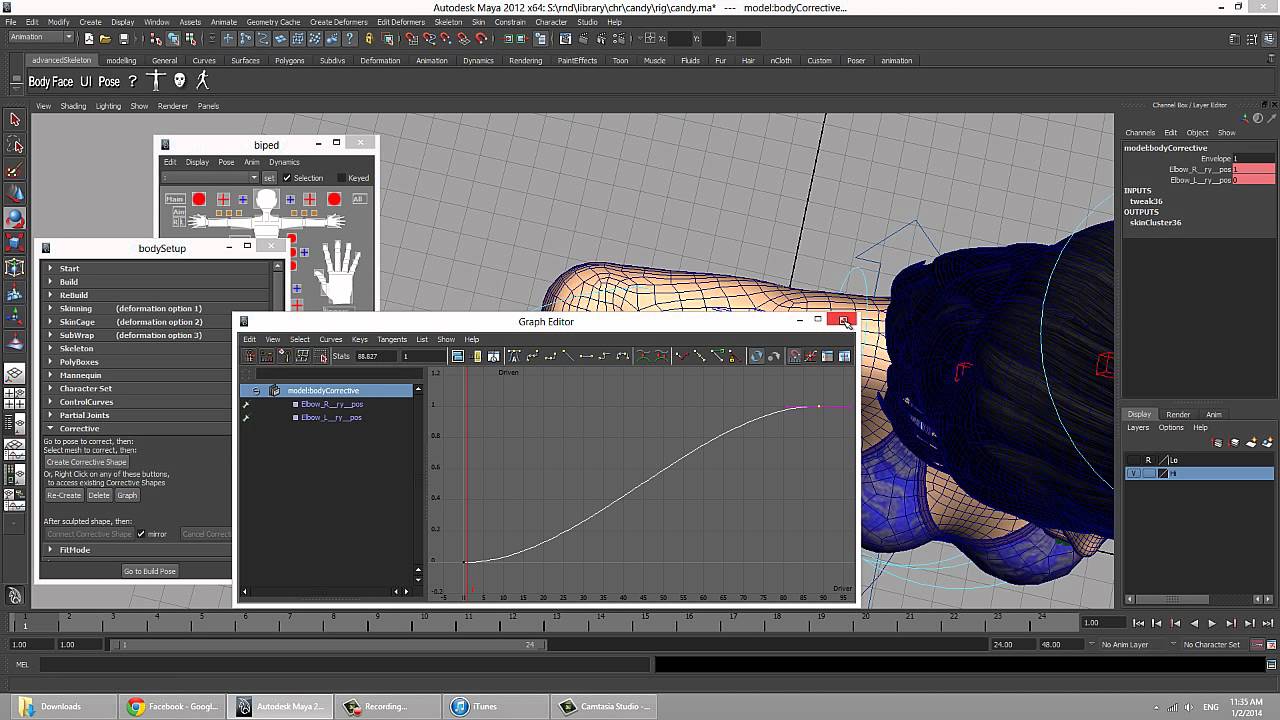Open the Shading menu in viewport panel
Image resolution: width=1280 pixels, height=720 pixels.
coord(73,106)
